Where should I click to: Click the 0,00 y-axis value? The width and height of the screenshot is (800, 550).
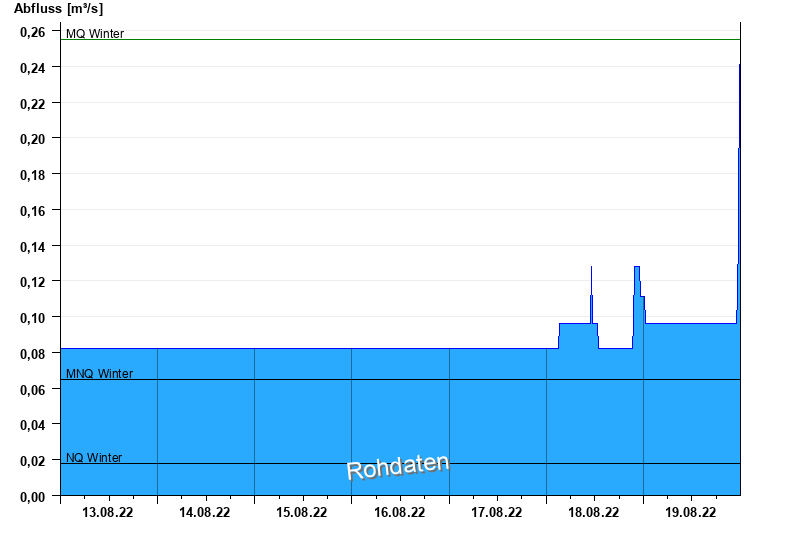point(33,497)
